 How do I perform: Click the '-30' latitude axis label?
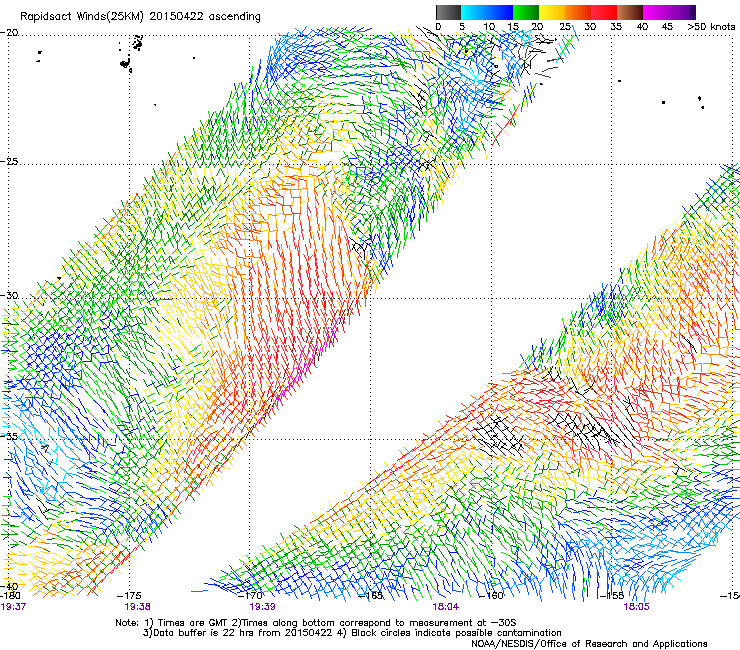coord(9,295)
